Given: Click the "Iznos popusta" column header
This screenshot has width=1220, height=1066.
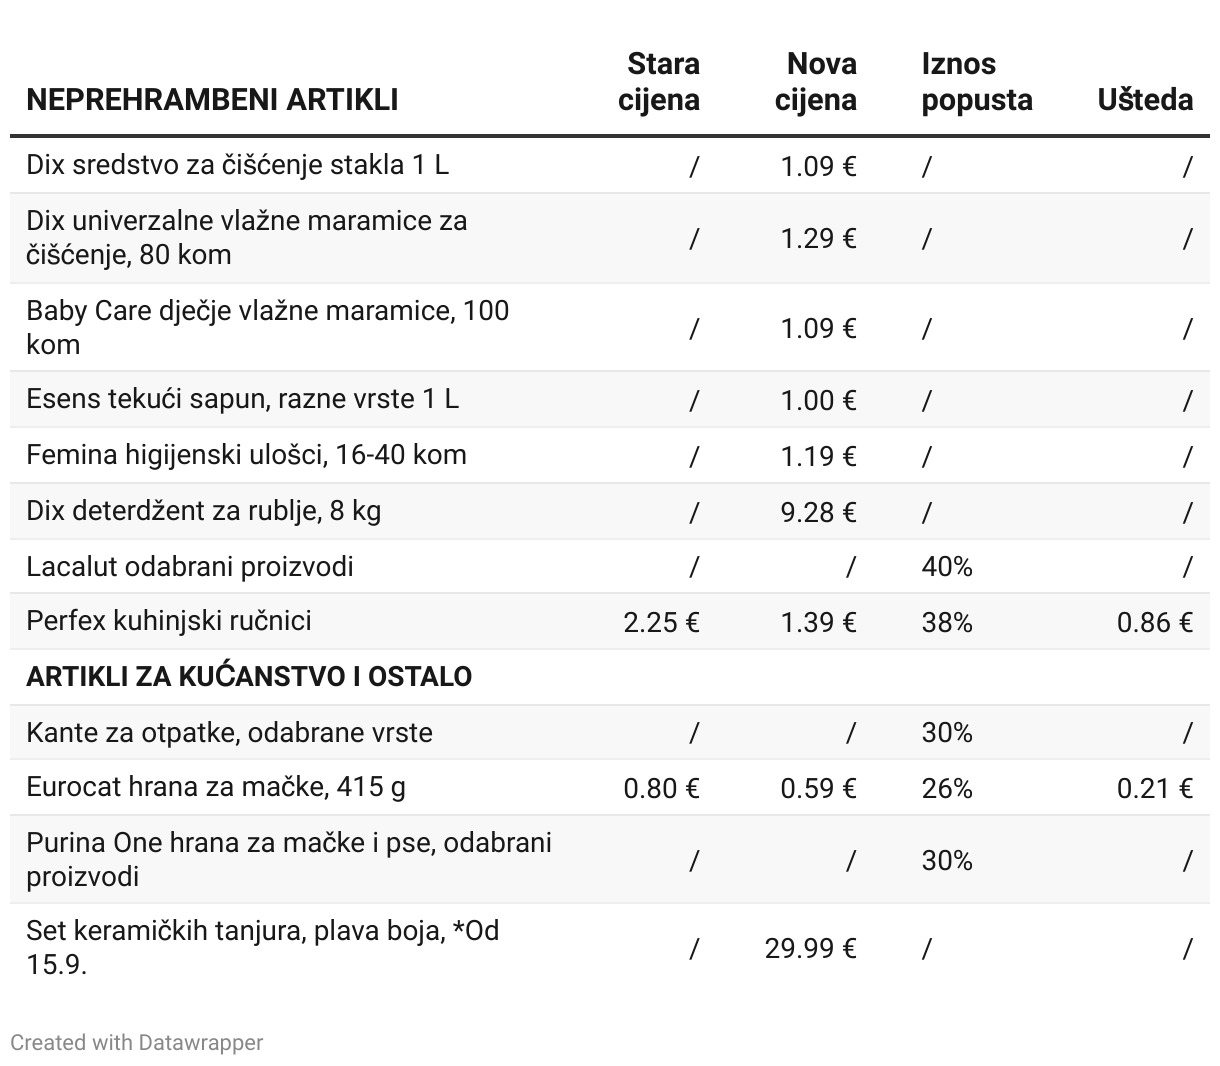Looking at the screenshot, I should coord(976,82).
